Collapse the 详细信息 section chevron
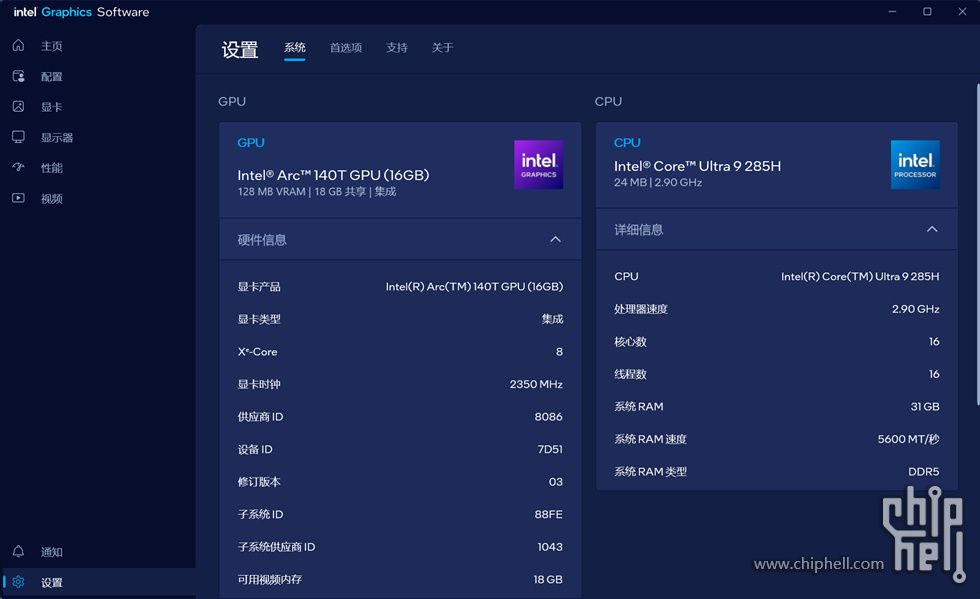Screen dimensions: 980x599 932,229
